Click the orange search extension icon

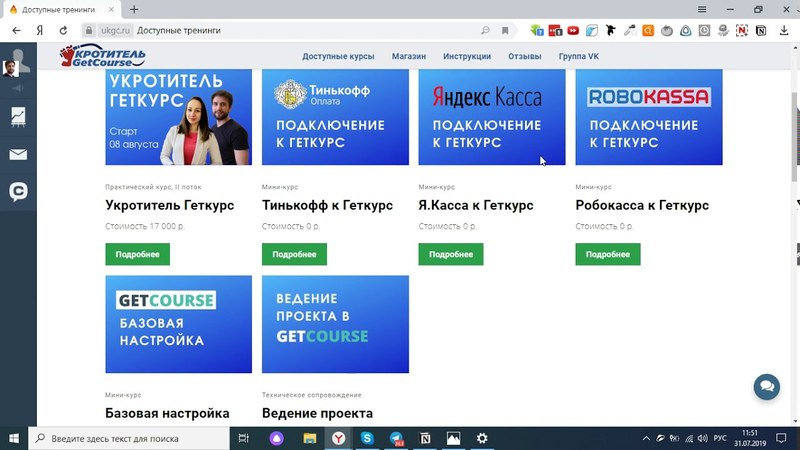(648, 31)
